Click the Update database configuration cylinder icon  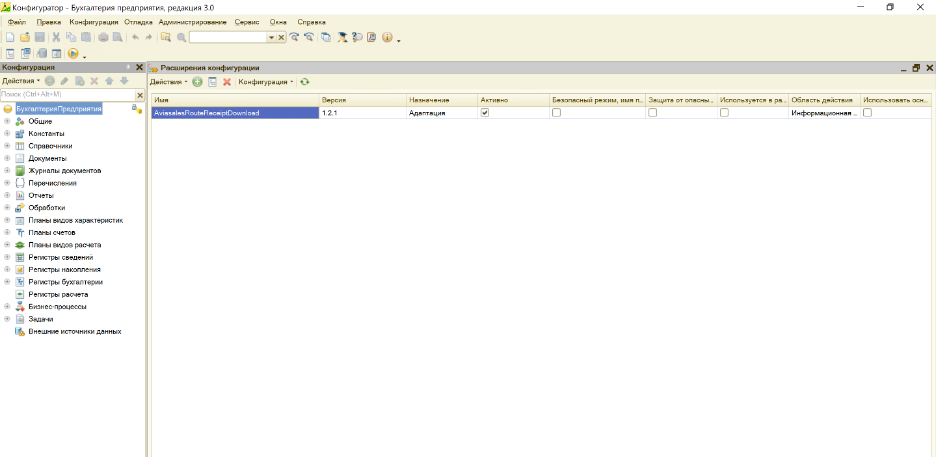click(x=42, y=54)
